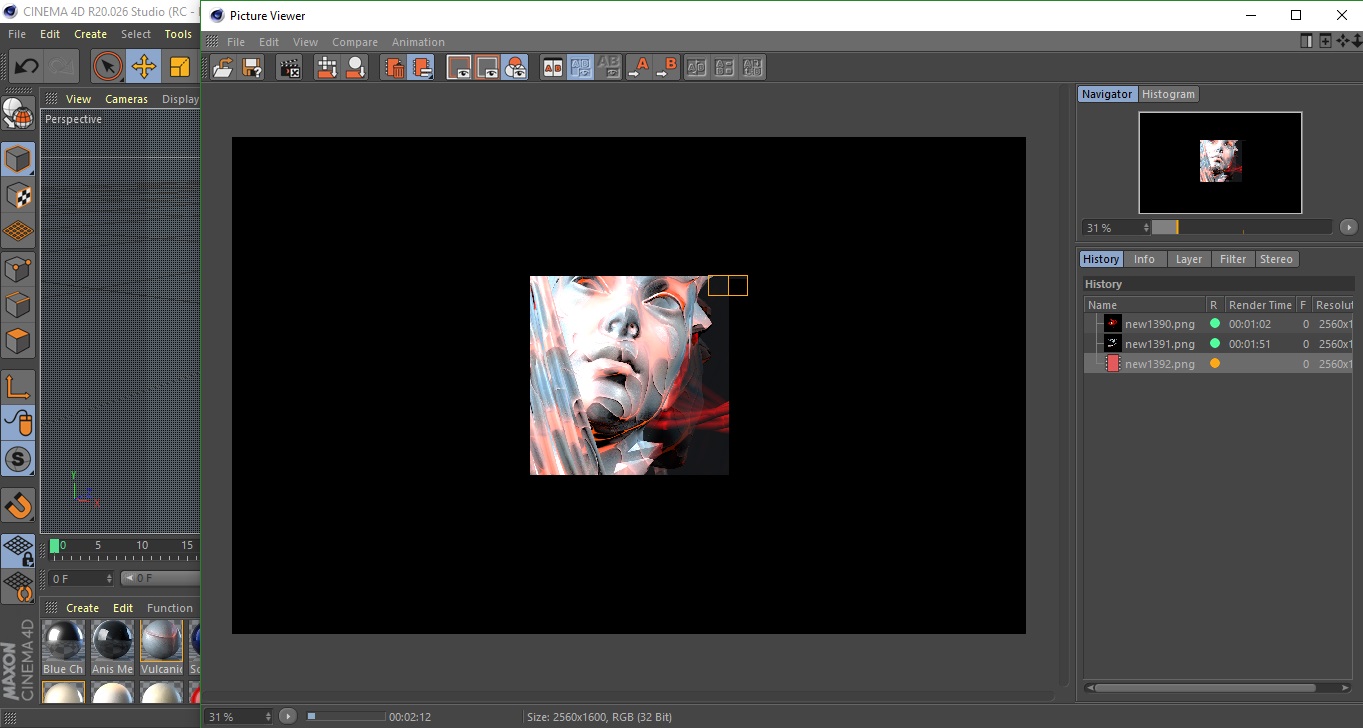The width and height of the screenshot is (1363, 728).
Task: Click the Navigator preview thumbnail
Action: 1220,162
